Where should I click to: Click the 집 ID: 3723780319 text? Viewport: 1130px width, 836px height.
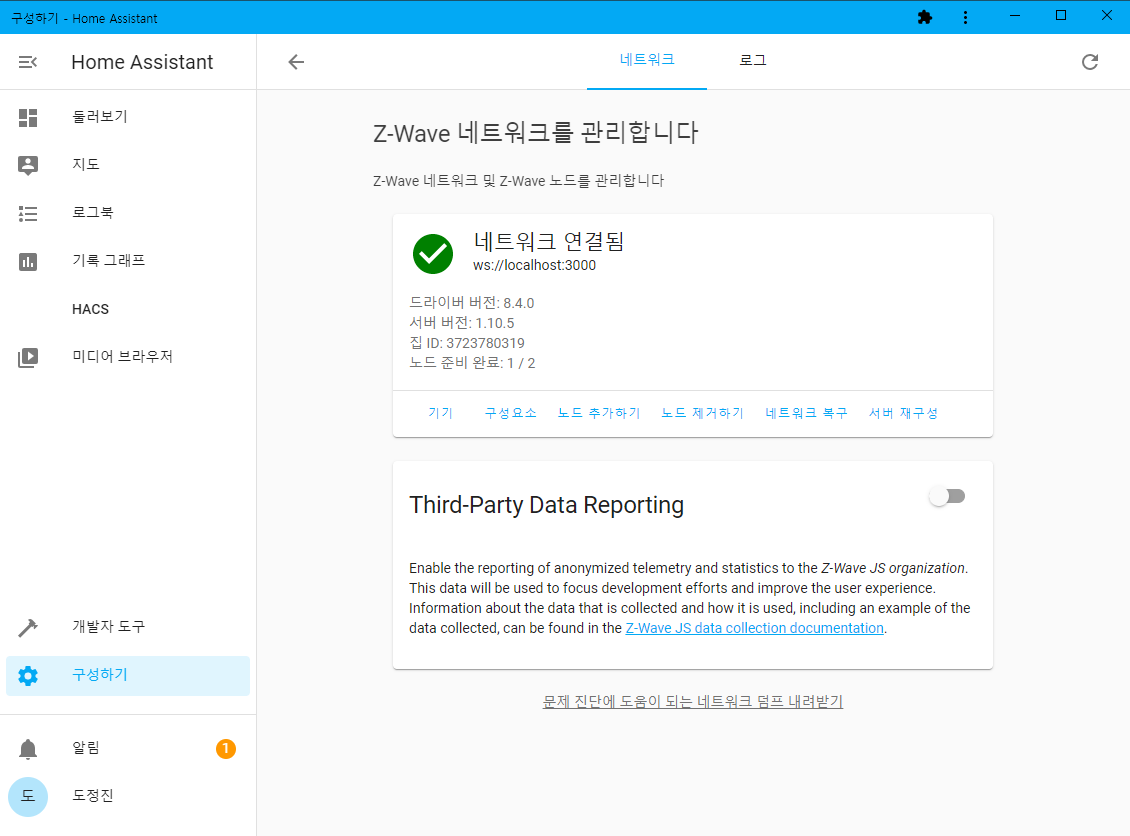[x=467, y=343]
